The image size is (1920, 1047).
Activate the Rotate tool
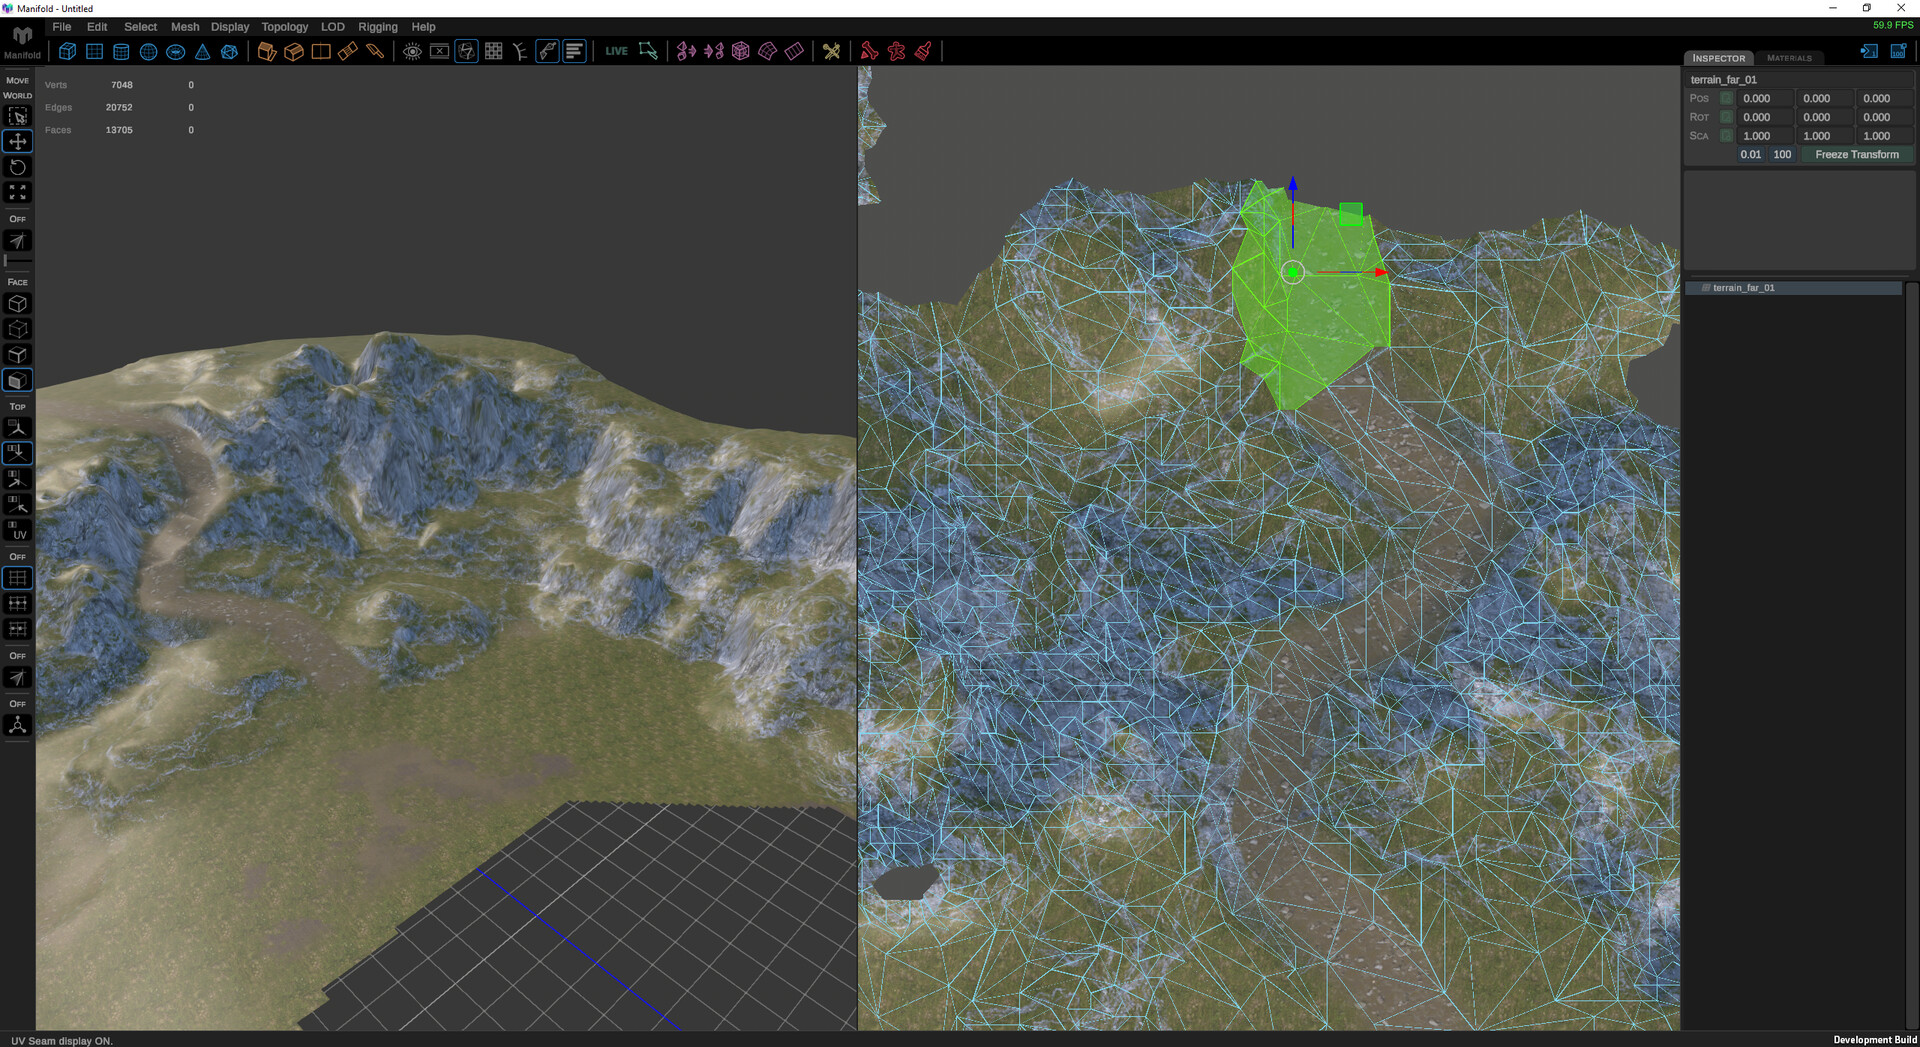point(17,167)
